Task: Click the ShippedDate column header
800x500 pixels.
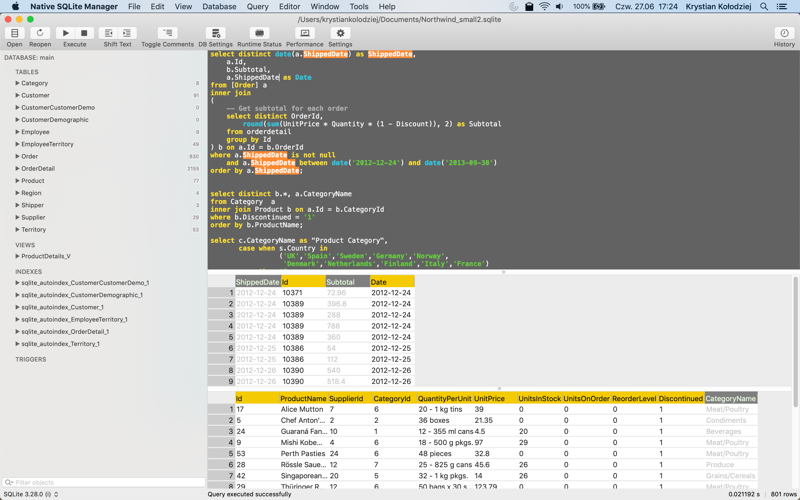Action: point(257,282)
